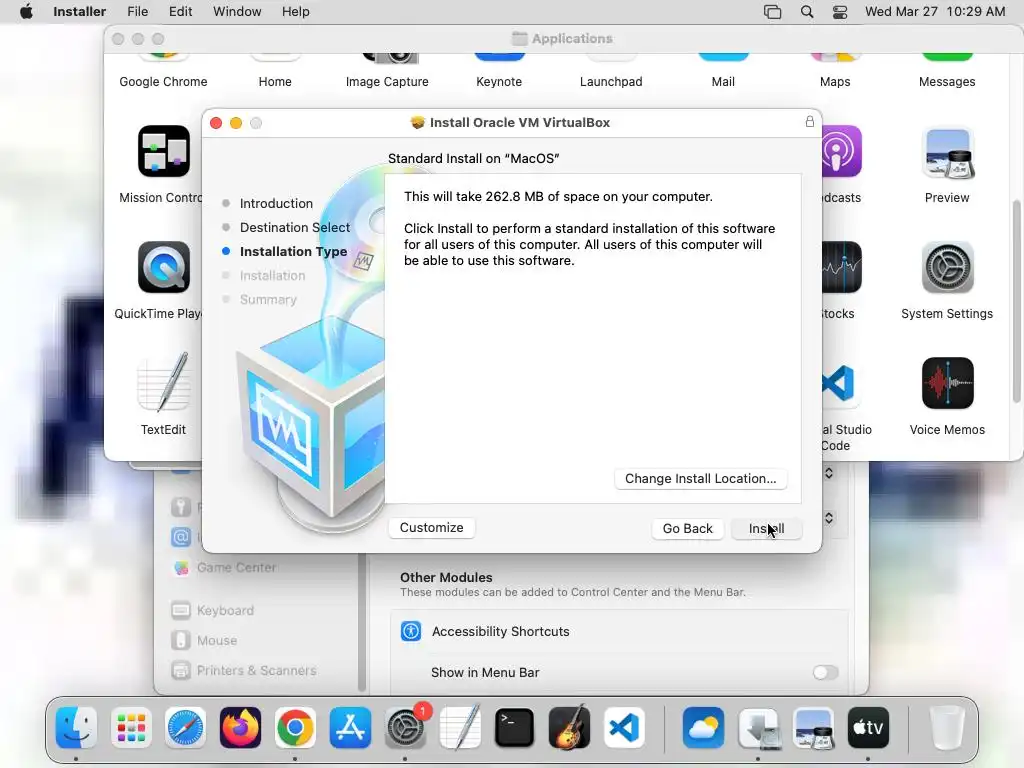Select the Destination Select step
The width and height of the screenshot is (1024, 768).
pos(295,227)
